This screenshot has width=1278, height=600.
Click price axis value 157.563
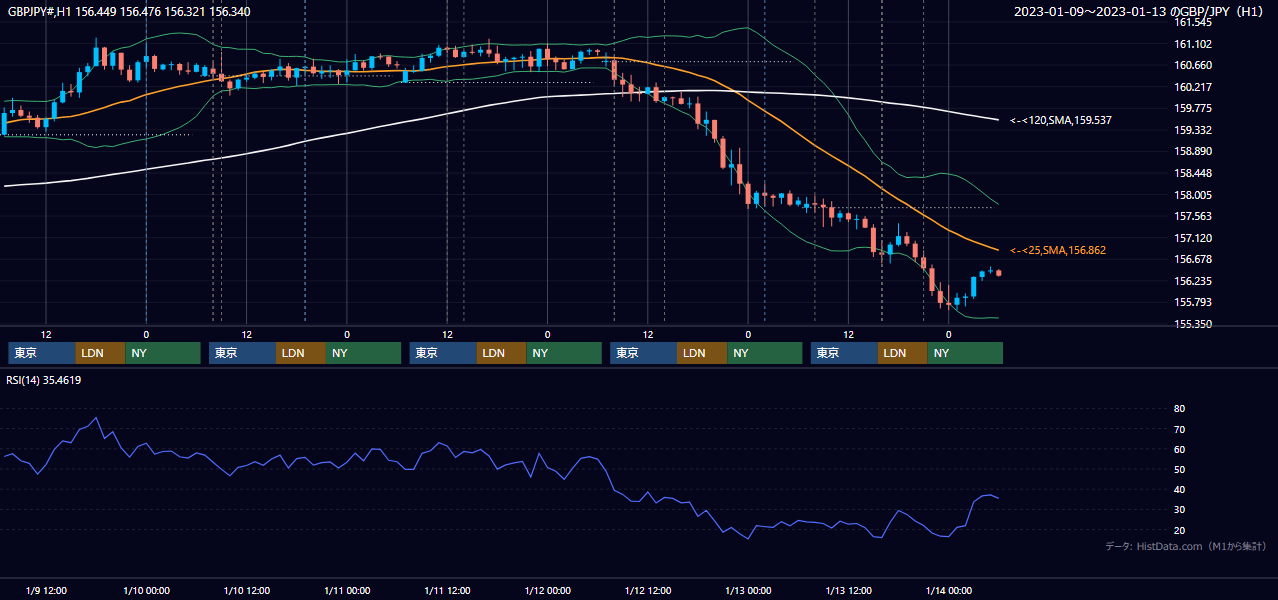[x=1192, y=216]
